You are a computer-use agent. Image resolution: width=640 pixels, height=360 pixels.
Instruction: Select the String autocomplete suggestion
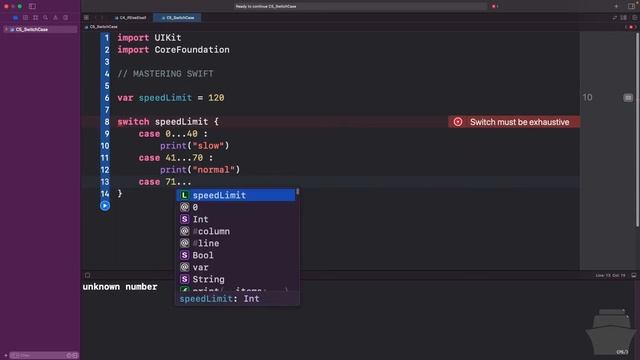(236, 279)
